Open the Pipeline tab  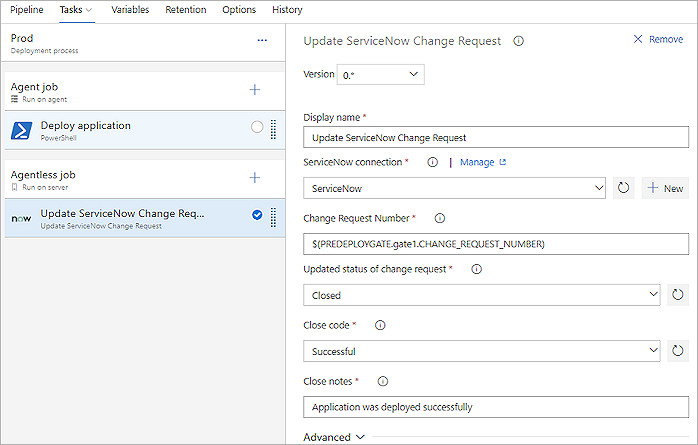(27, 10)
